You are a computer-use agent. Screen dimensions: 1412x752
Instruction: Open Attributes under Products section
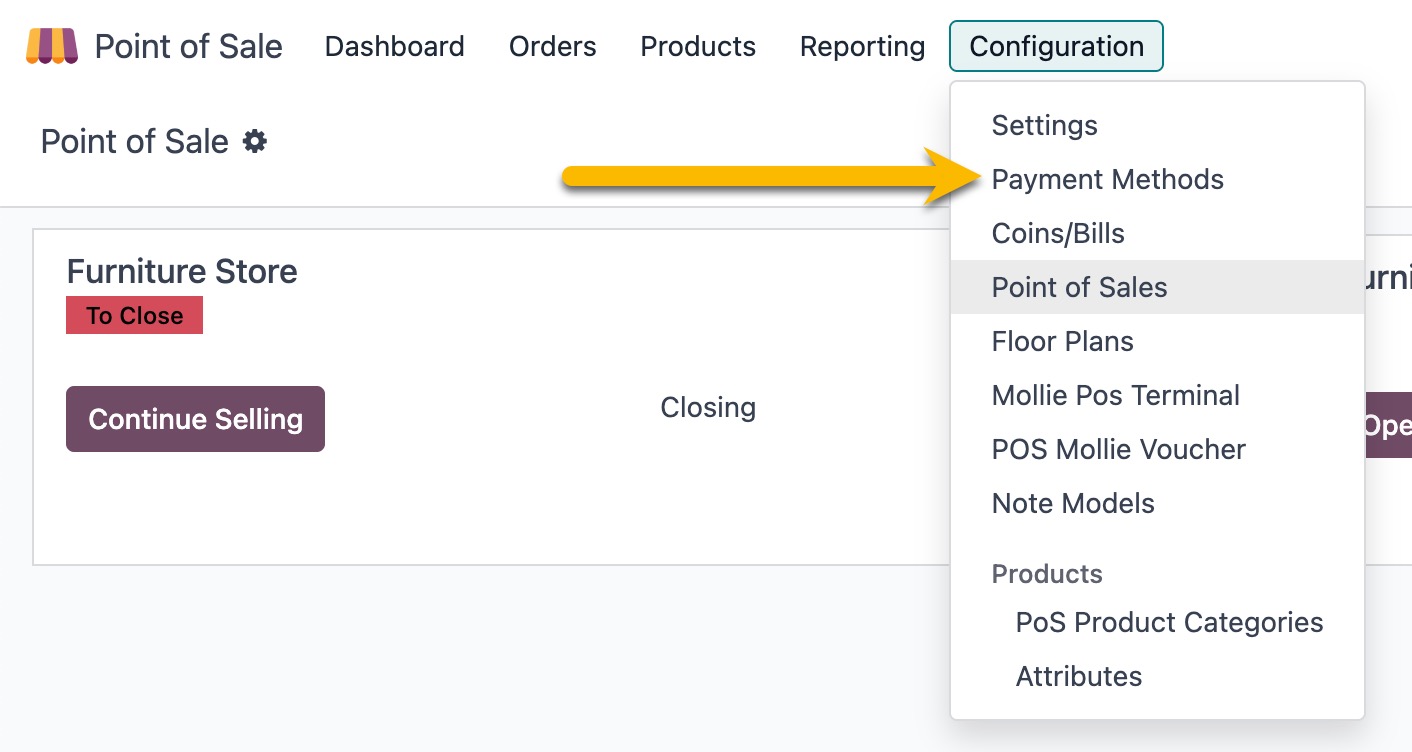1078,676
